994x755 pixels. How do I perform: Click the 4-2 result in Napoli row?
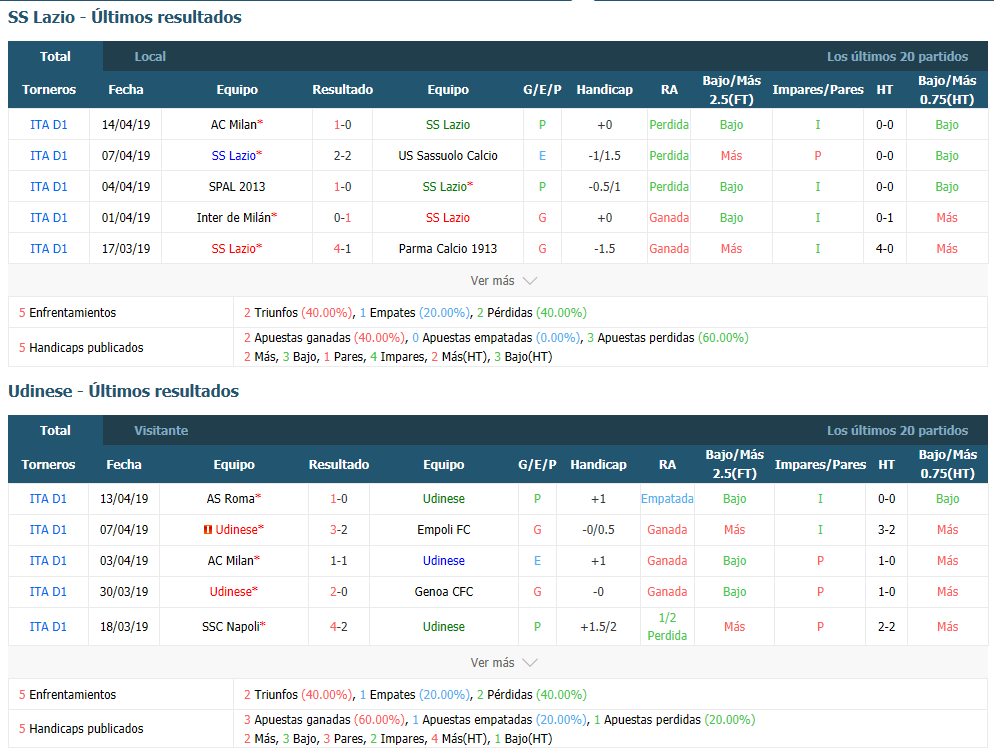point(339,627)
